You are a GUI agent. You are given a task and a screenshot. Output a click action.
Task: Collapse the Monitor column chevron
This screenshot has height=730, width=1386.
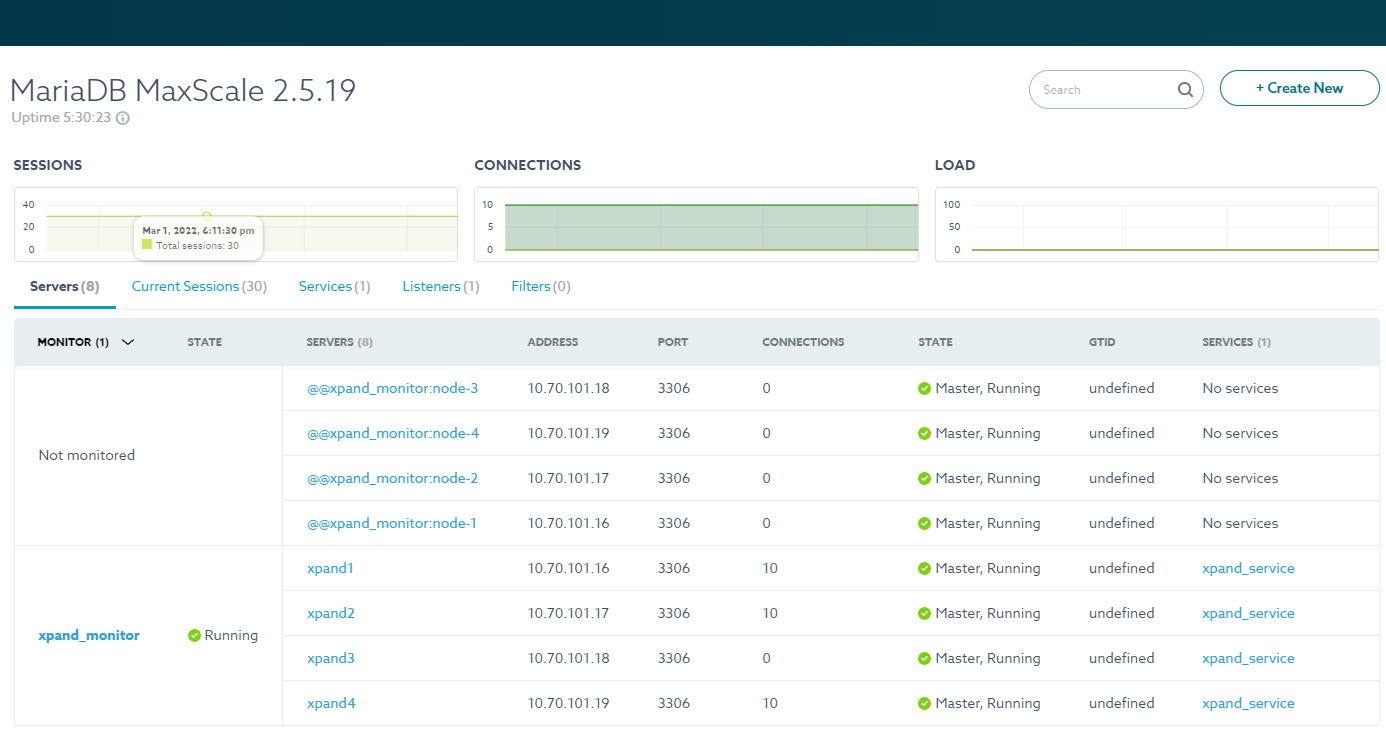(x=127, y=342)
